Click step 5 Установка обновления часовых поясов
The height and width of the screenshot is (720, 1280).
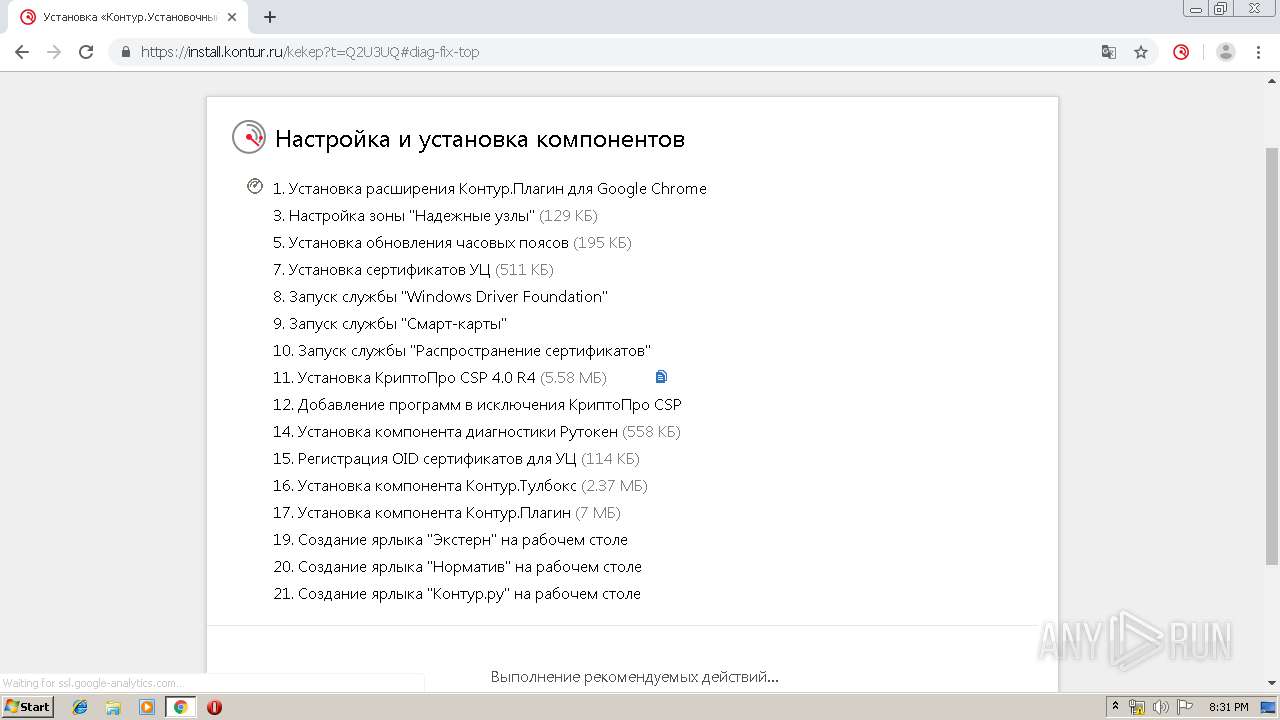tap(452, 242)
